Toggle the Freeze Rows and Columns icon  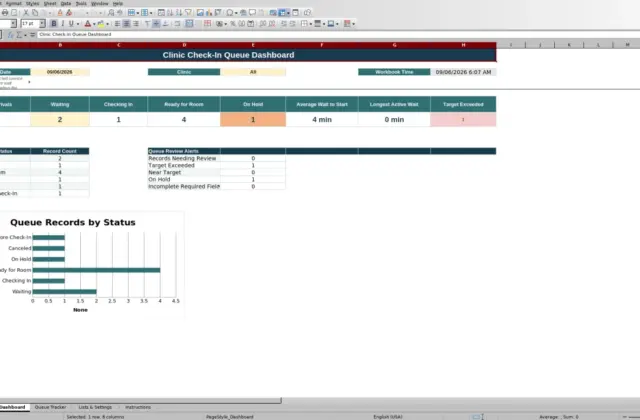point(282,13)
